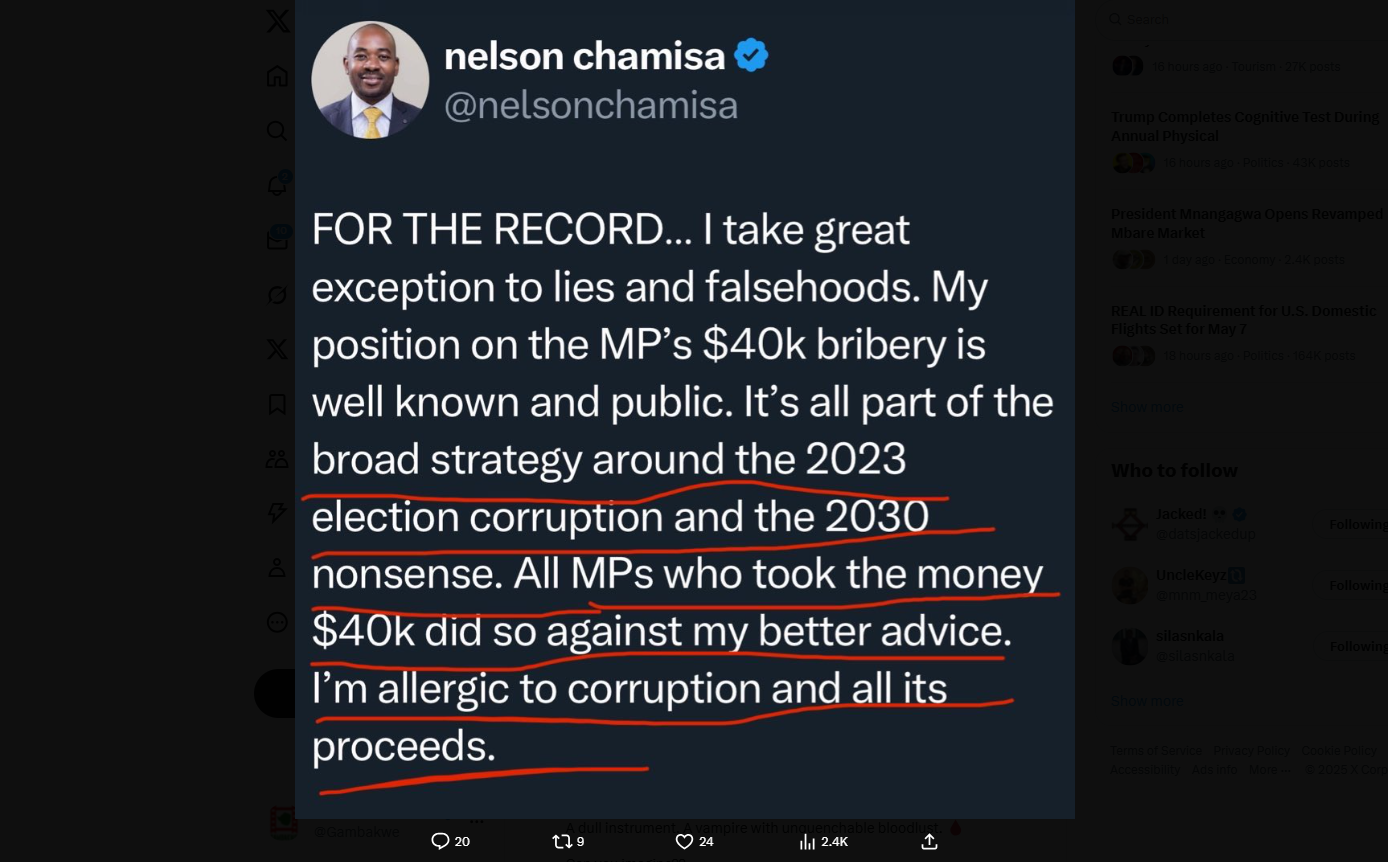
Task: Open the post views analytics icon
Action: click(x=807, y=841)
